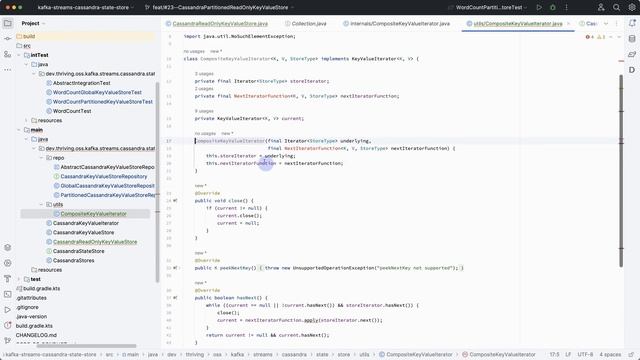This screenshot has height=360, width=640.
Task: Open the git branch dropdown feat/#23
Action: [220, 7]
